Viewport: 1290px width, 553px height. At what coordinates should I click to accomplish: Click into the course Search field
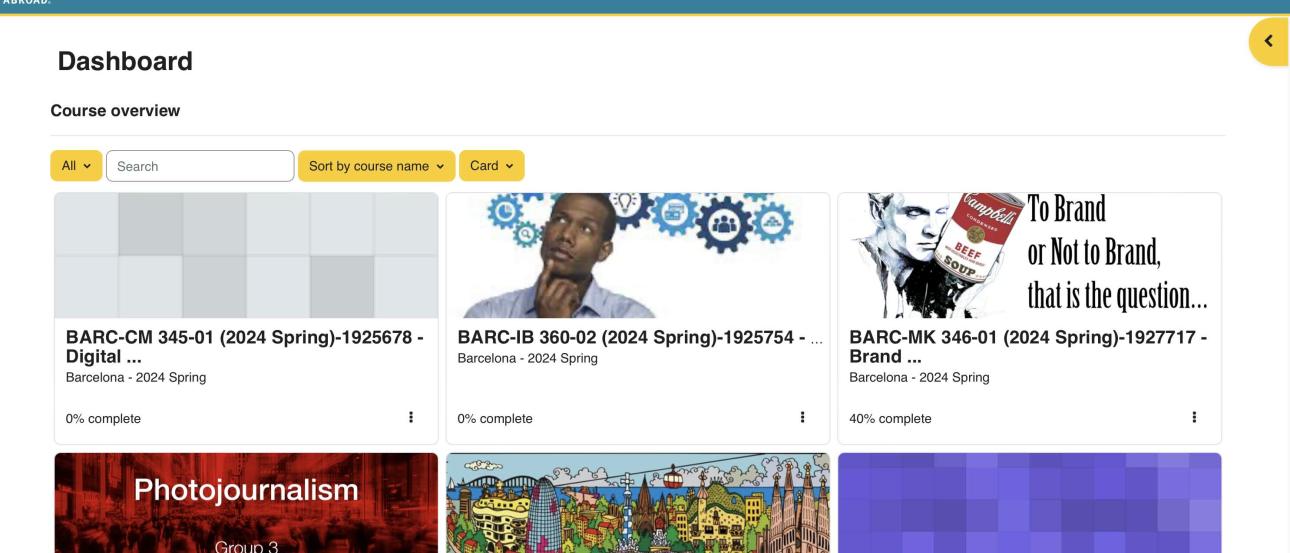200,166
